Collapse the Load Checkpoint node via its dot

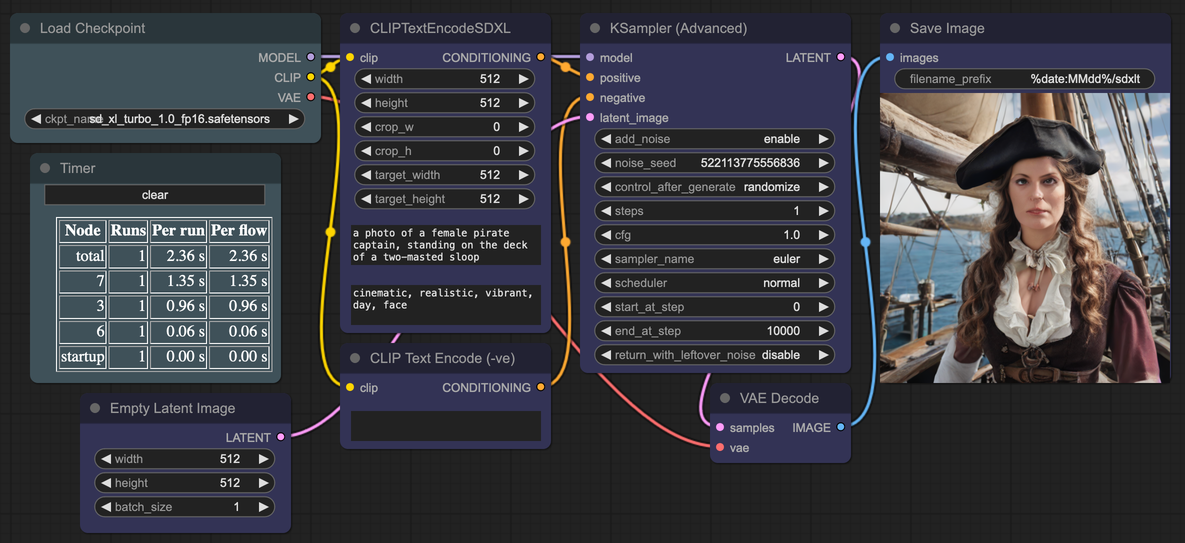click(25, 29)
